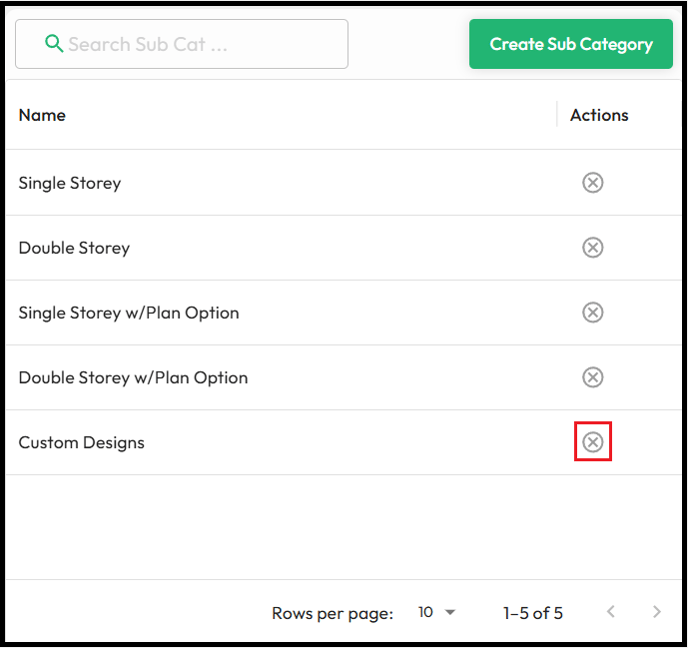Click the Create Sub Category button

[571, 44]
